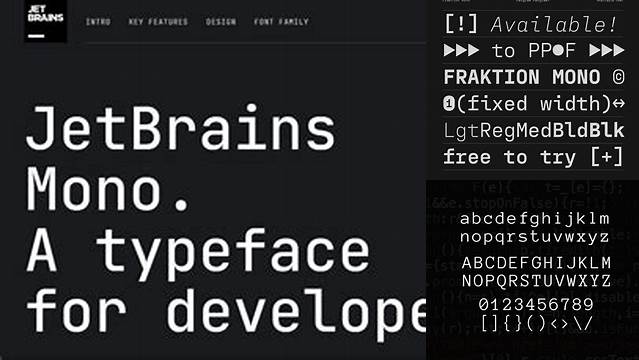Click the "Available!" italic link
The image size is (639, 360).
pyautogui.click(x=553, y=24)
